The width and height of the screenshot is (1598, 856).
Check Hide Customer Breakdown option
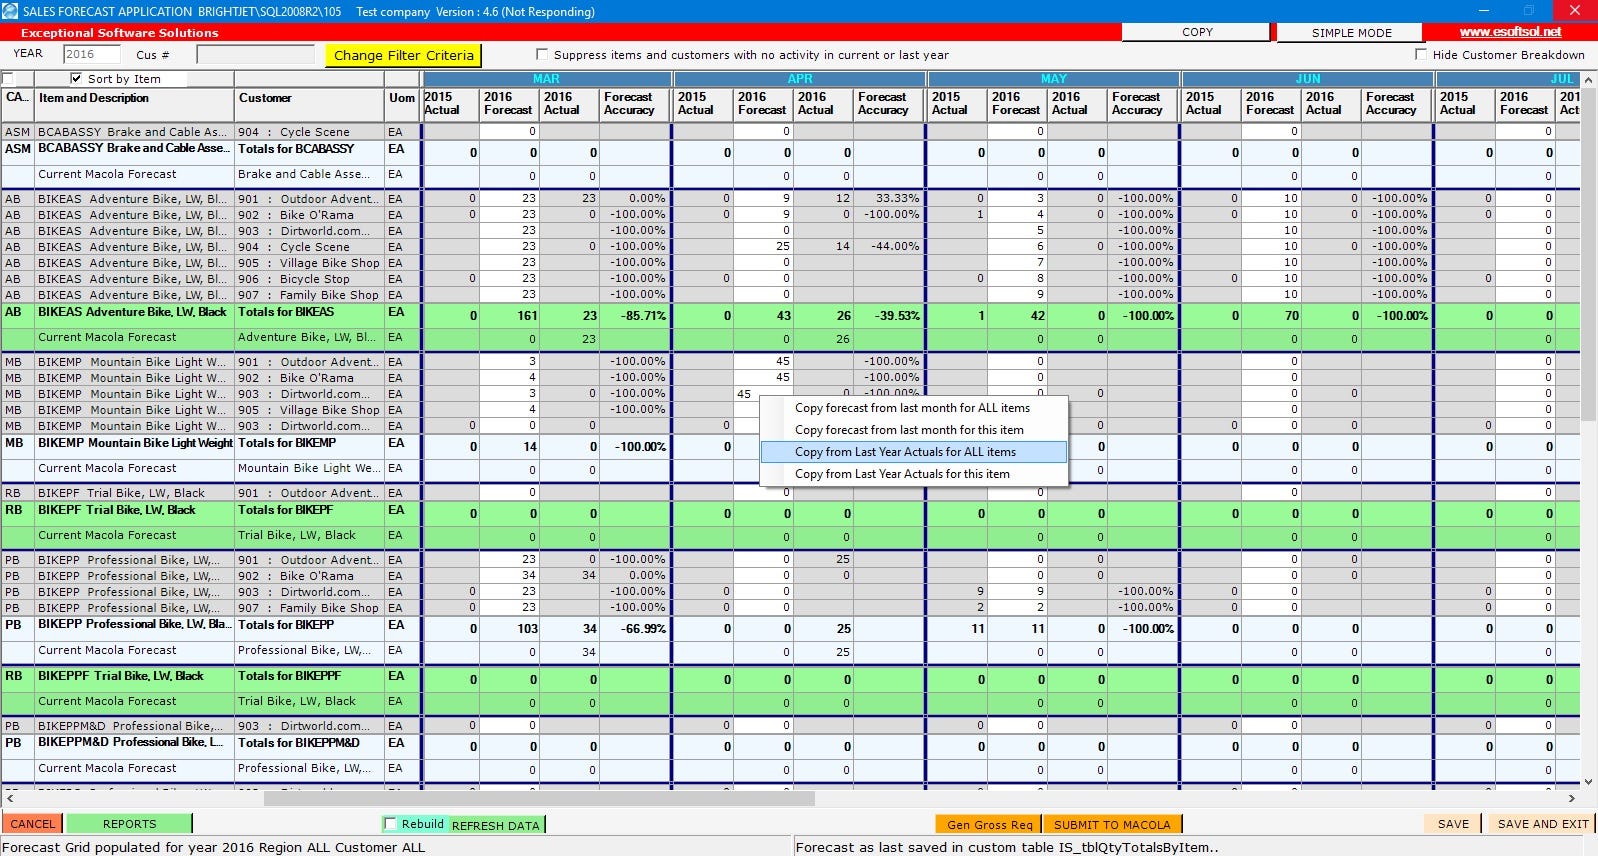point(1421,54)
